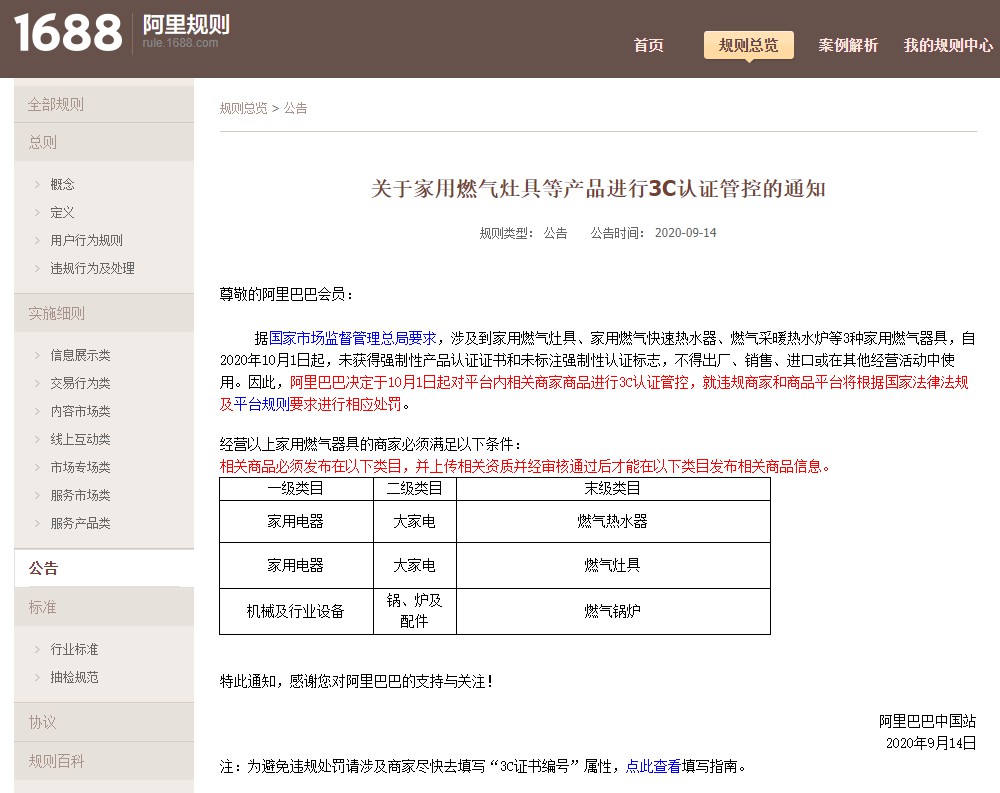Go to the 首页 tab
Screen dimensions: 1000x793
648,45
